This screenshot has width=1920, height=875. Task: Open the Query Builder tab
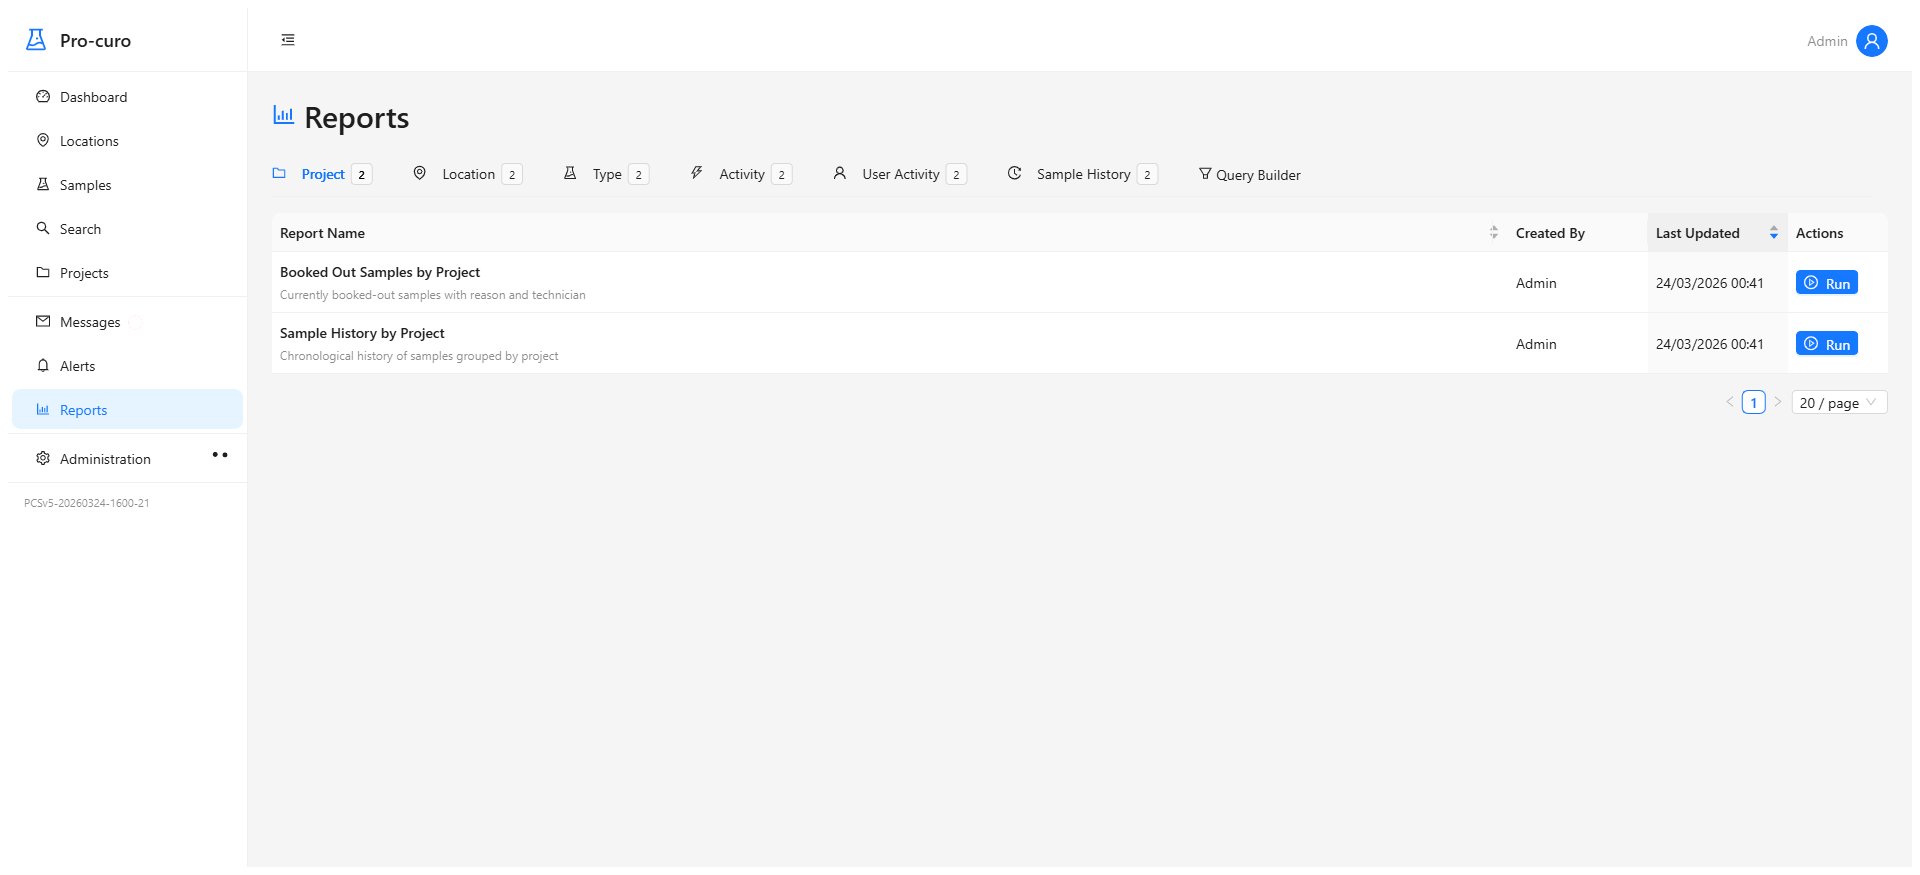pos(1249,175)
